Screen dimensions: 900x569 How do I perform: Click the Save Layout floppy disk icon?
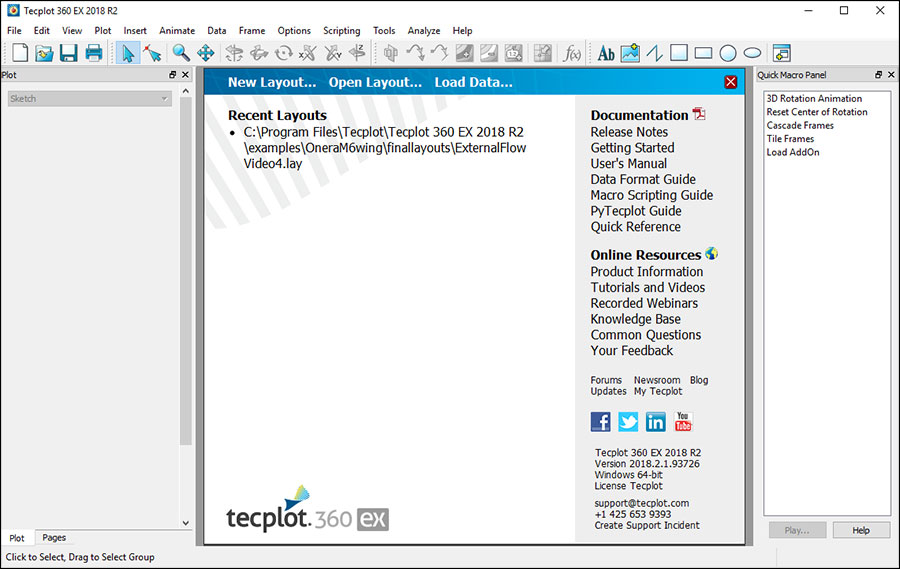69,53
